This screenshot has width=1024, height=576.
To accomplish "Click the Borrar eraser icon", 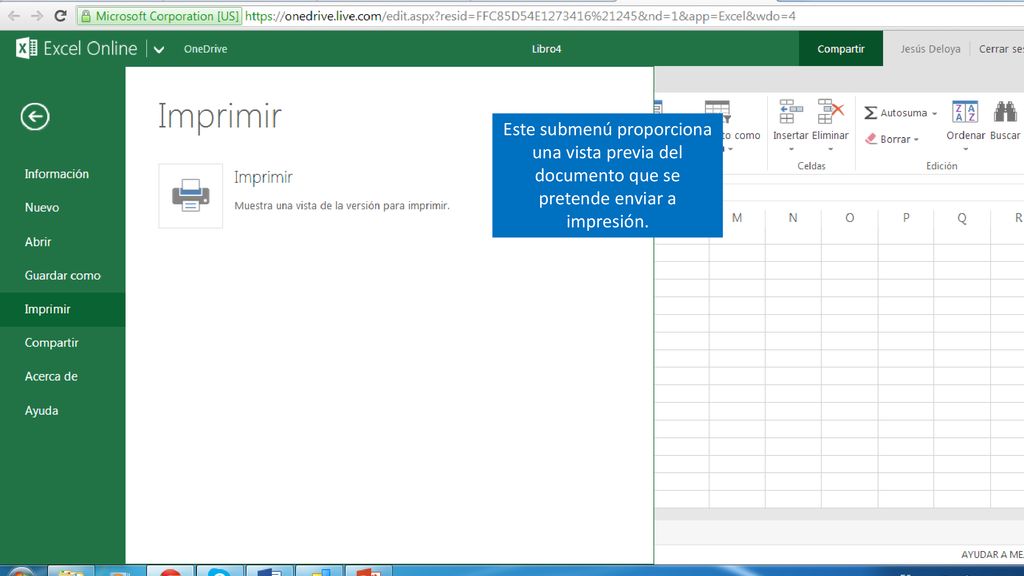I will coord(871,139).
